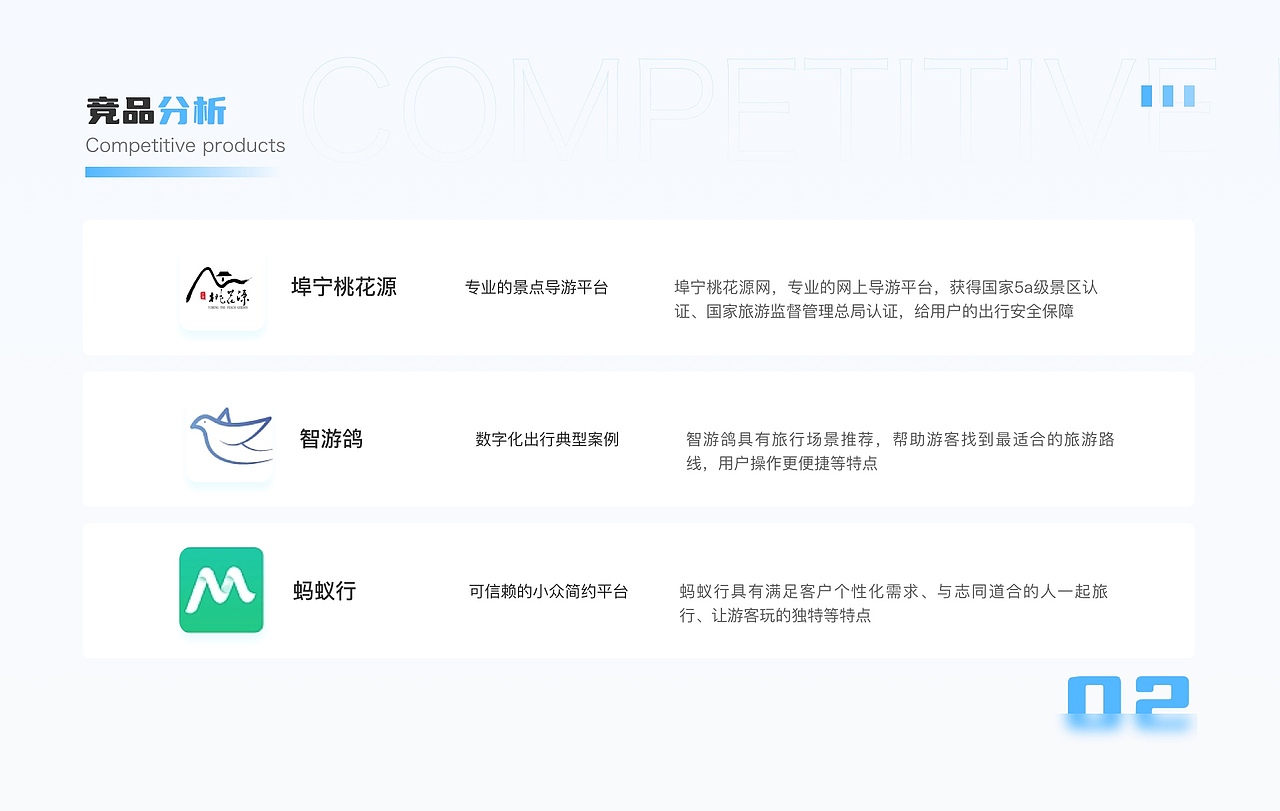Toggle the 蚂蚁行 competitor row
The width and height of the screenshot is (1280, 811).
point(638,591)
